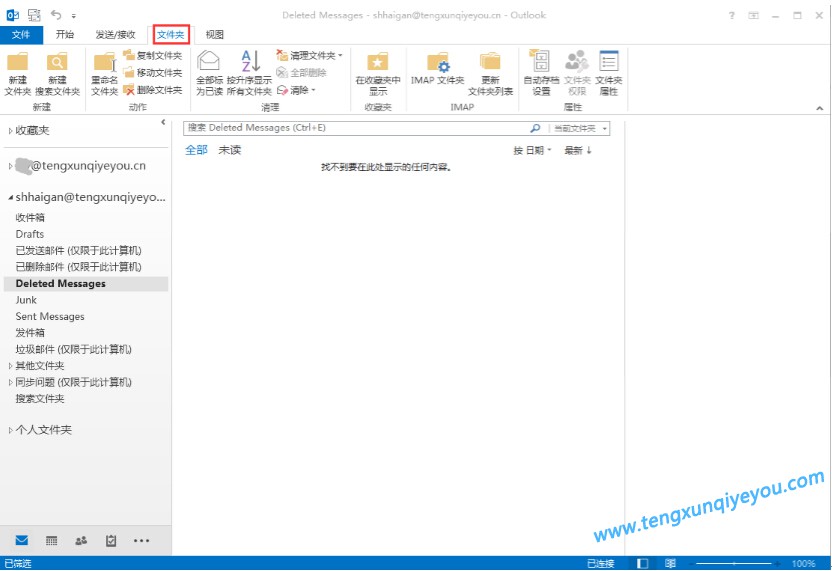832x571 pixels.
Task: Expand Personal Folders (个人文件夹)
Action: 10,430
